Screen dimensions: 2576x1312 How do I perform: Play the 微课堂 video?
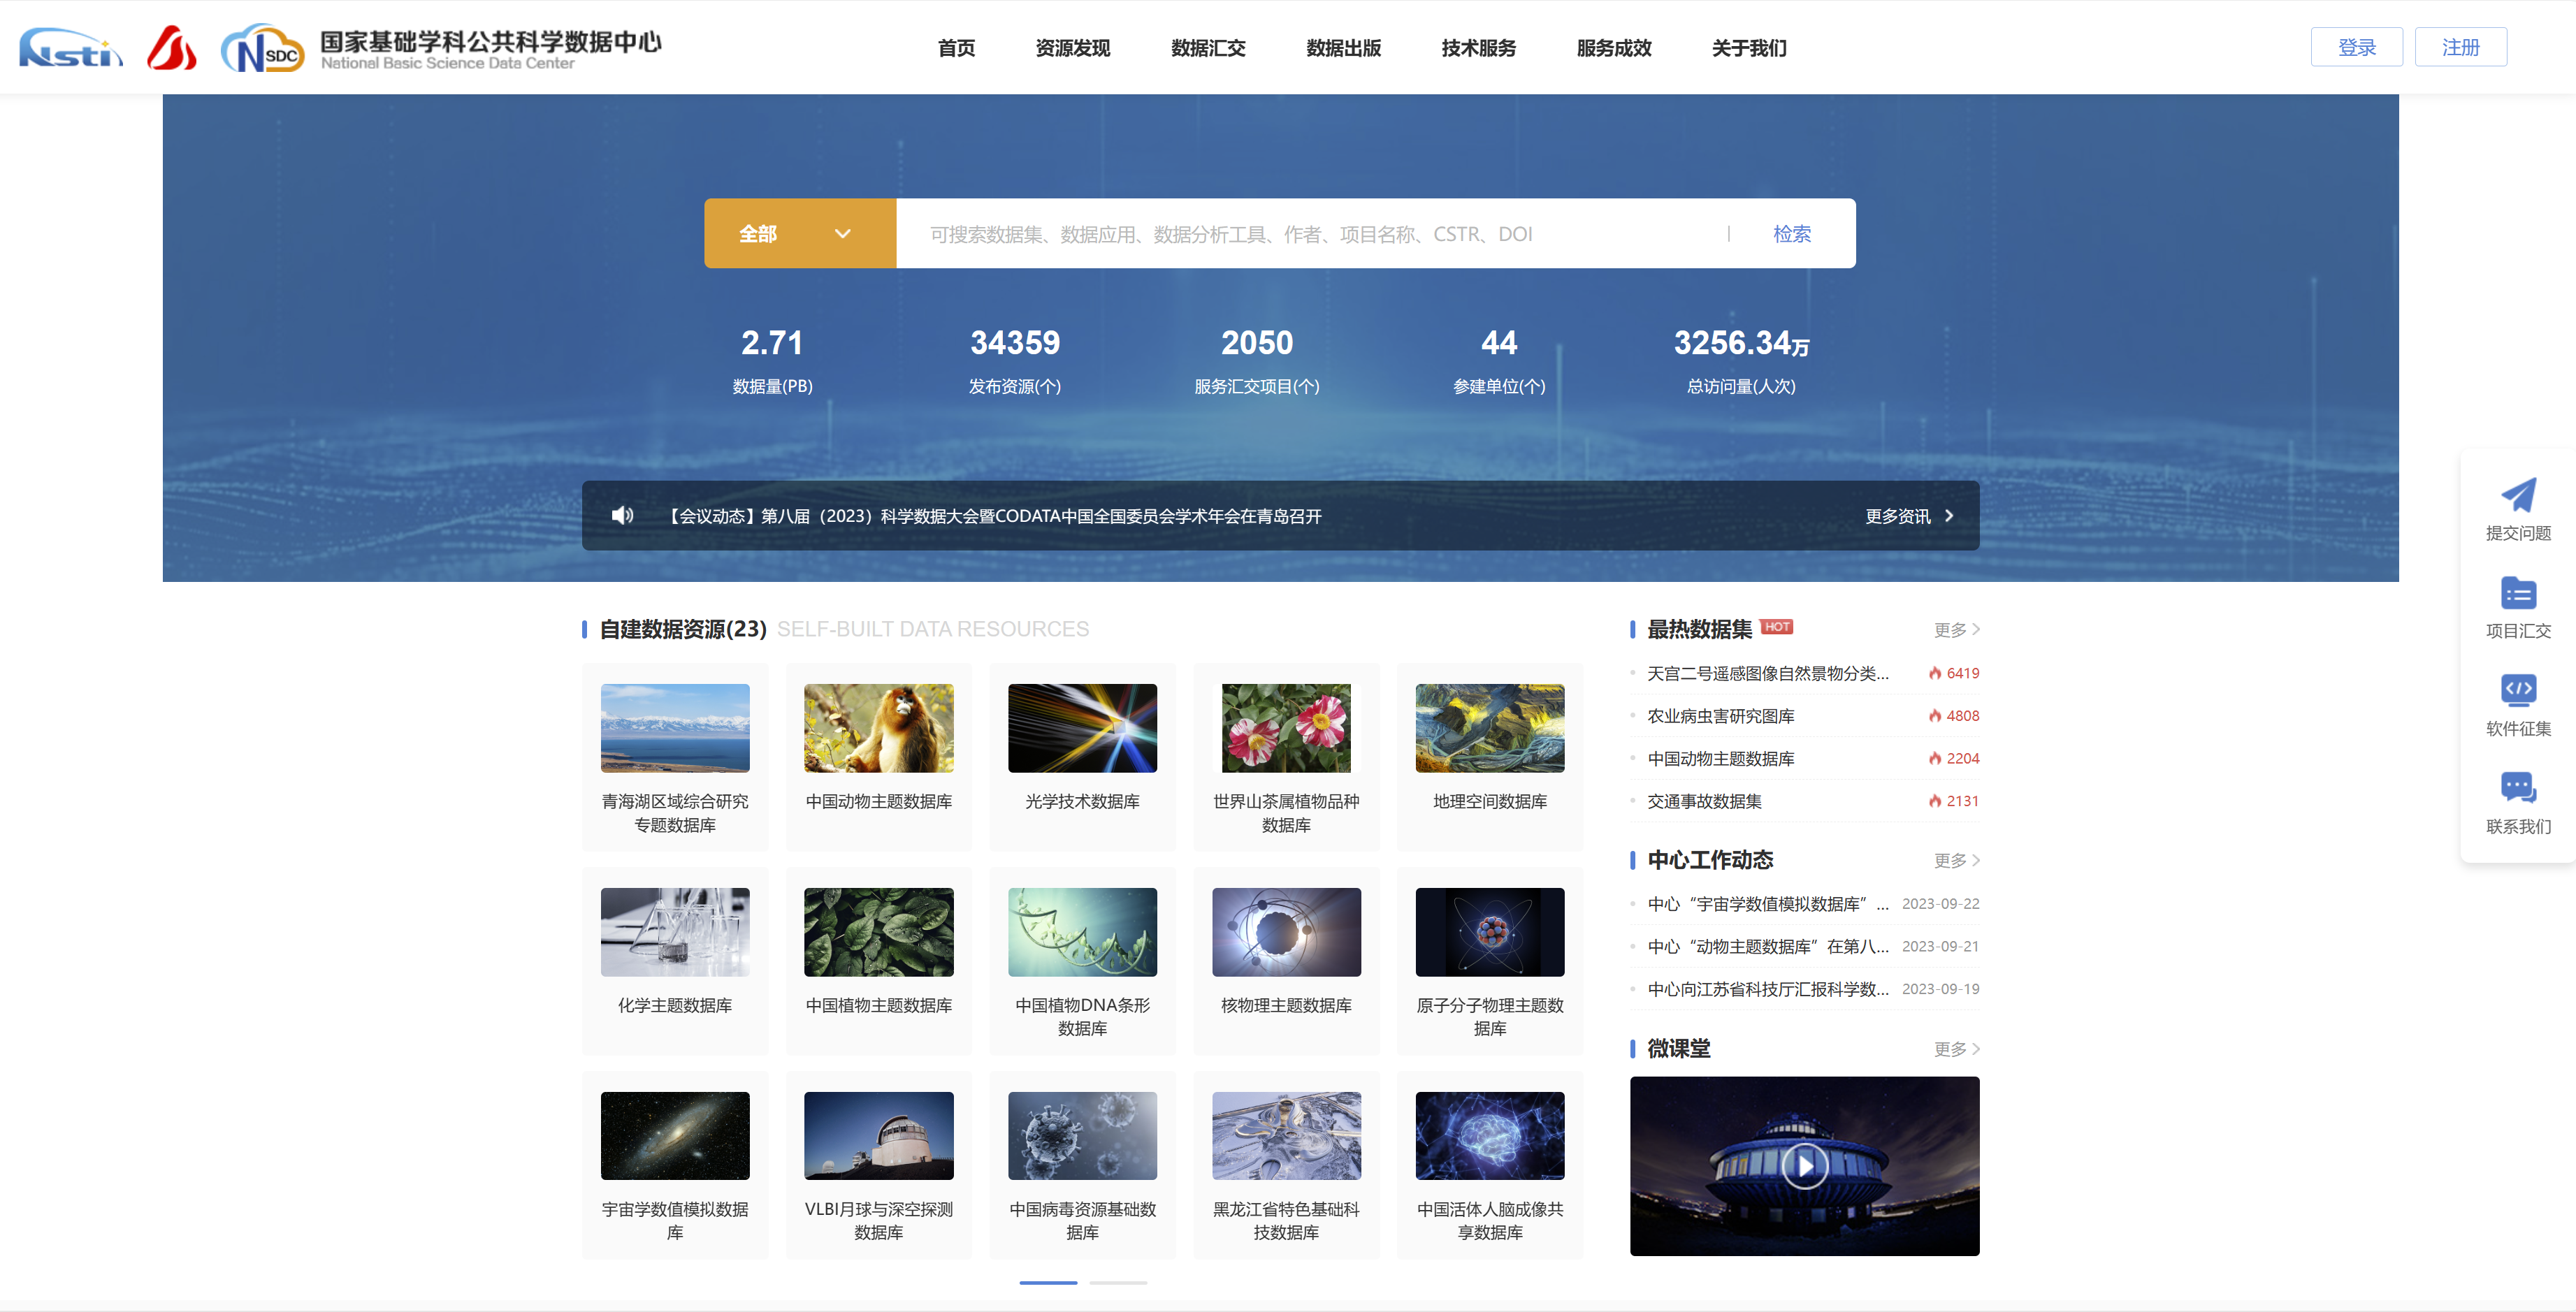(1805, 1166)
